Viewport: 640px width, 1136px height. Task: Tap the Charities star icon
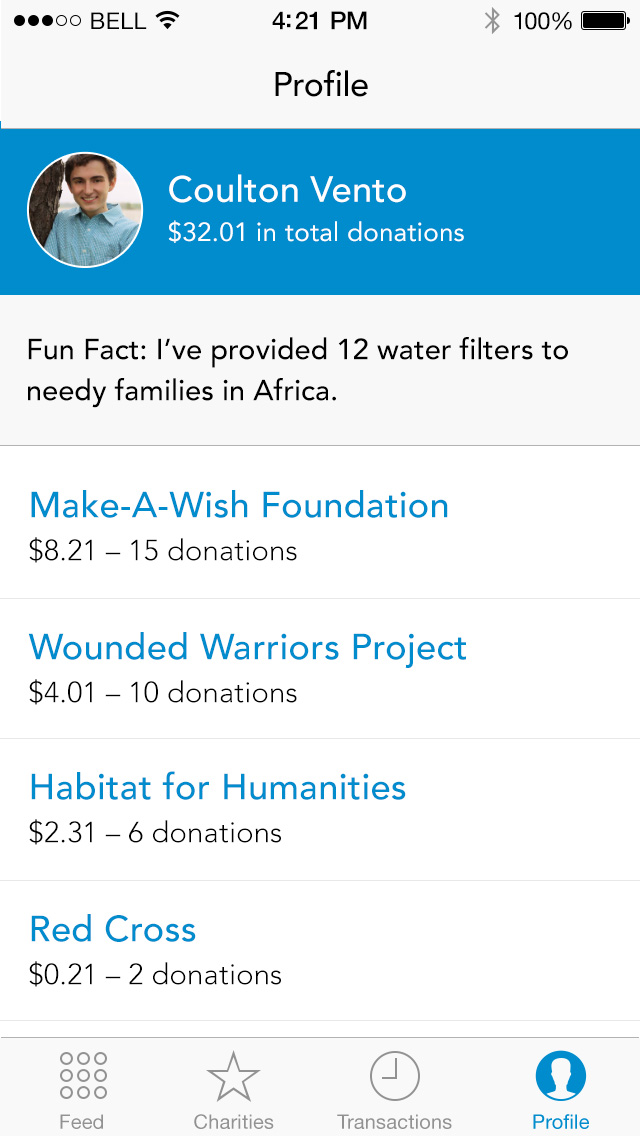click(x=233, y=1076)
